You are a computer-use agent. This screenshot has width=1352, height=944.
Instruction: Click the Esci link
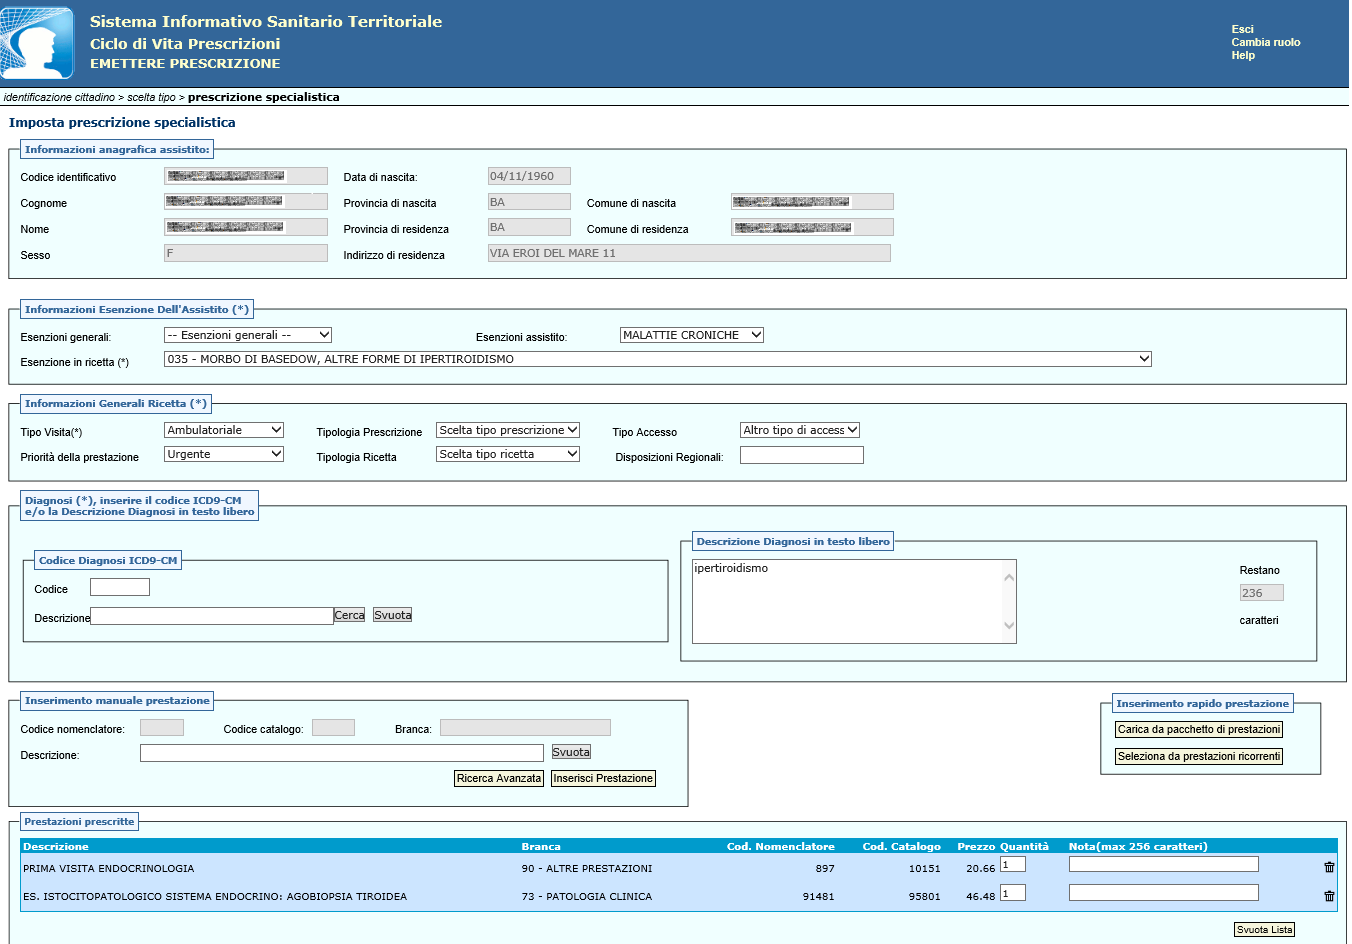tap(1242, 29)
